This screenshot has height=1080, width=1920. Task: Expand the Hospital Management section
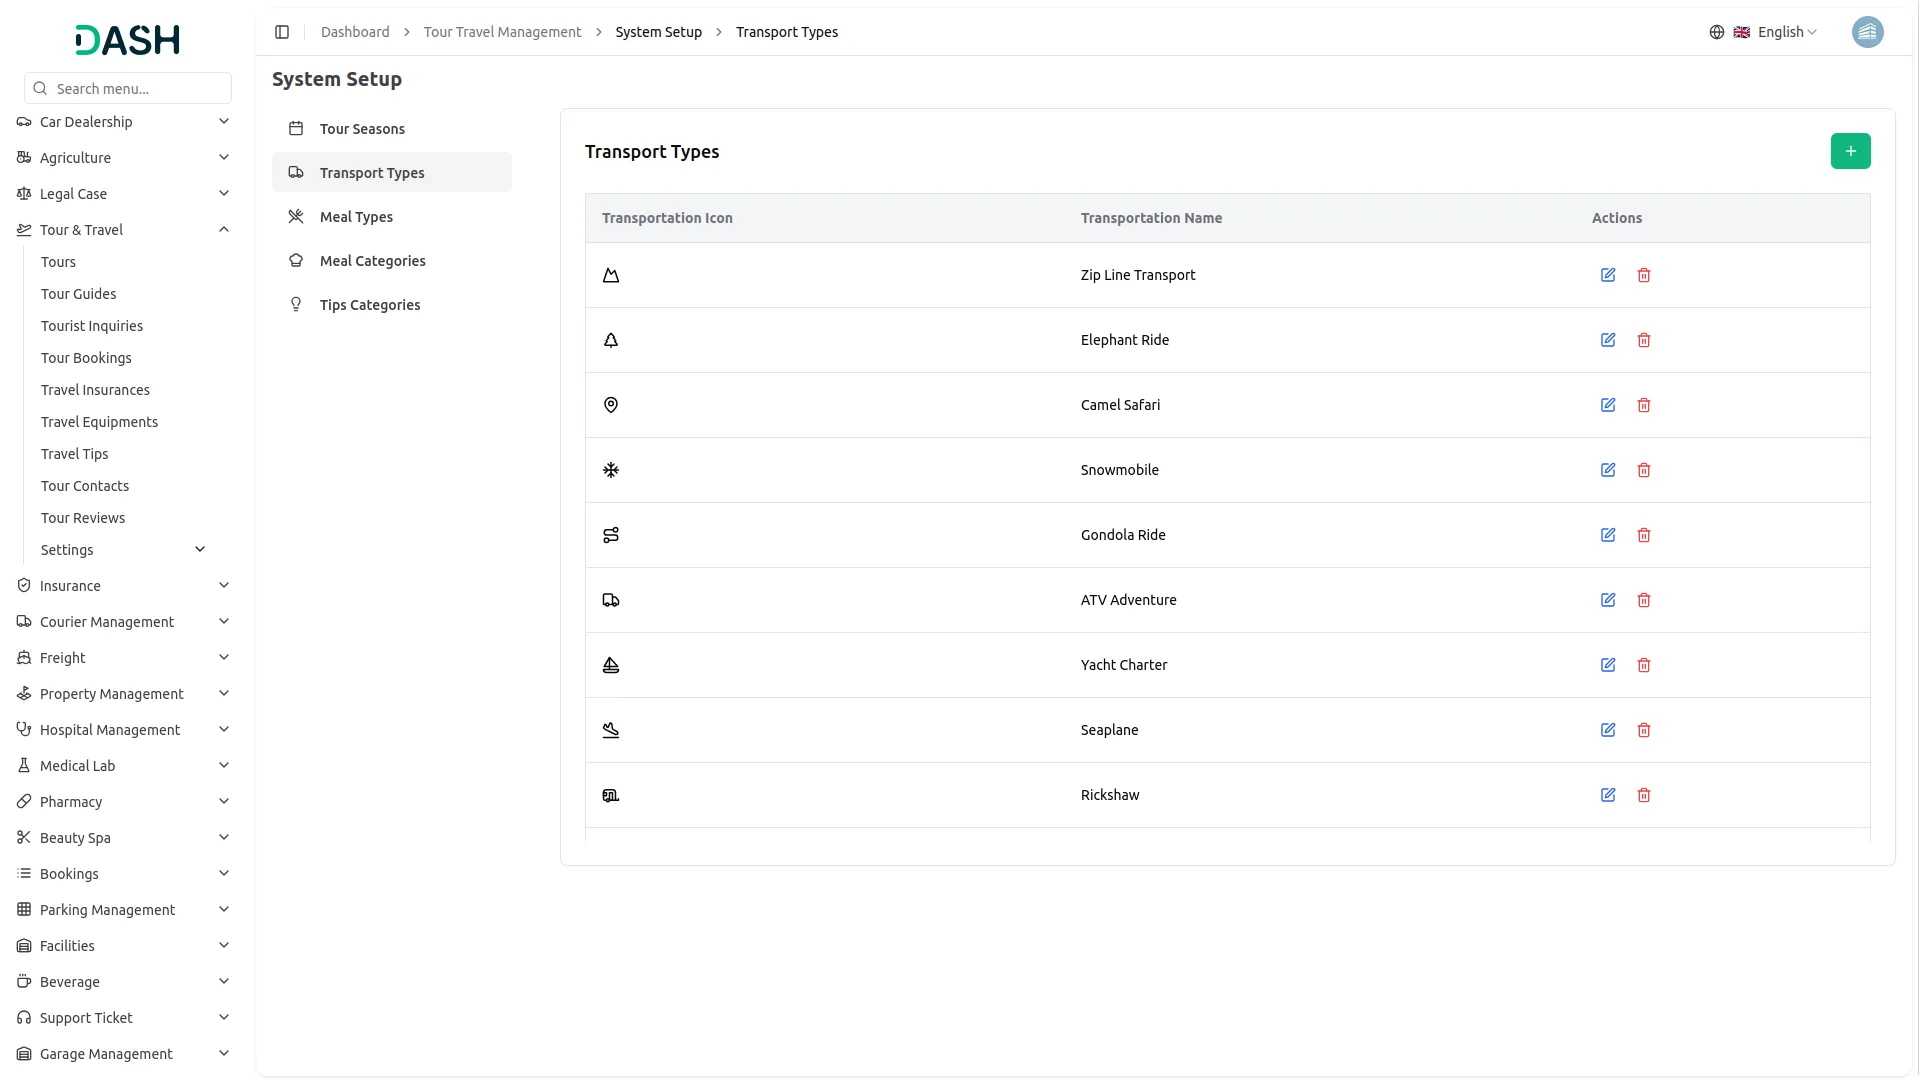pos(224,730)
